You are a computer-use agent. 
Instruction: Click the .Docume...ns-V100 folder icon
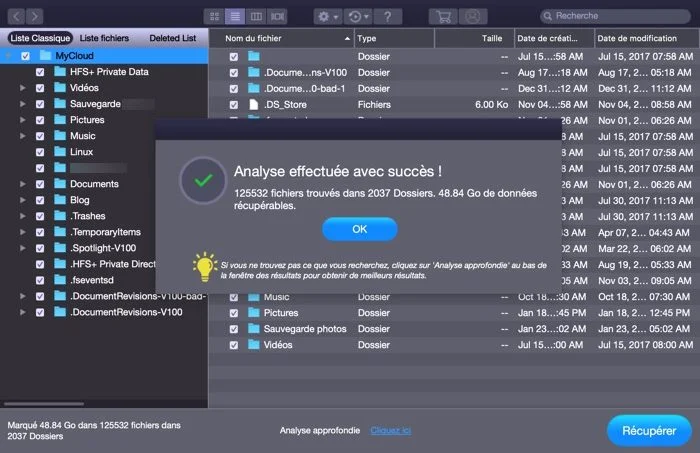254,72
